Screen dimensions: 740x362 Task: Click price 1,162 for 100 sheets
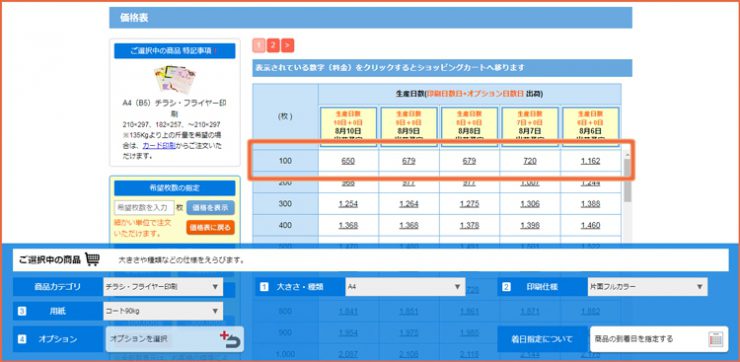coord(590,161)
